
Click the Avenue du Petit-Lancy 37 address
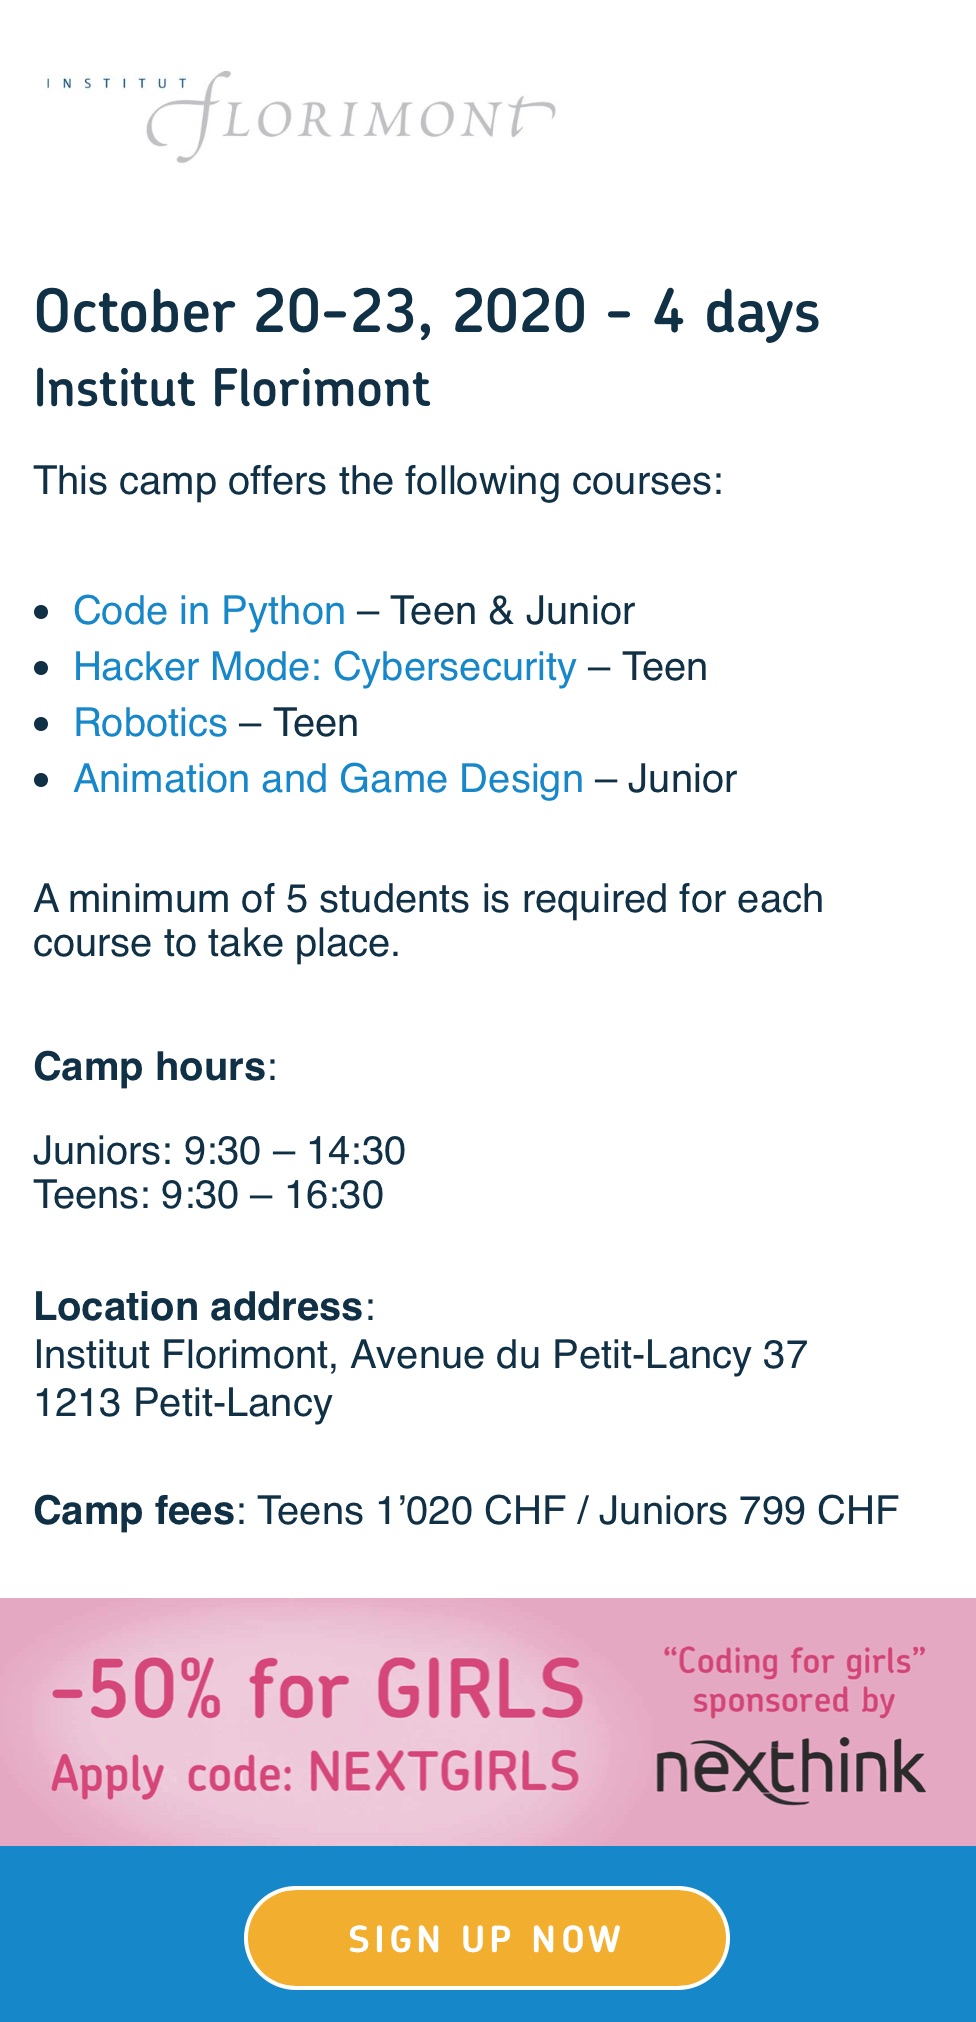coord(578,1355)
